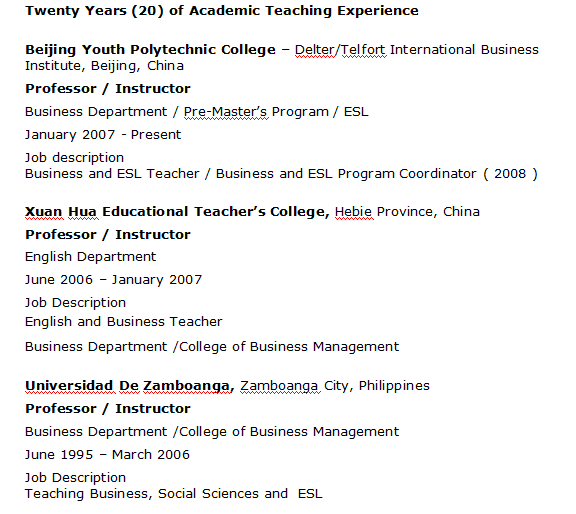This screenshot has width=576, height=514.
Task: Click the bold word 'Zamboanga,' in heading
Action: tap(189, 386)
